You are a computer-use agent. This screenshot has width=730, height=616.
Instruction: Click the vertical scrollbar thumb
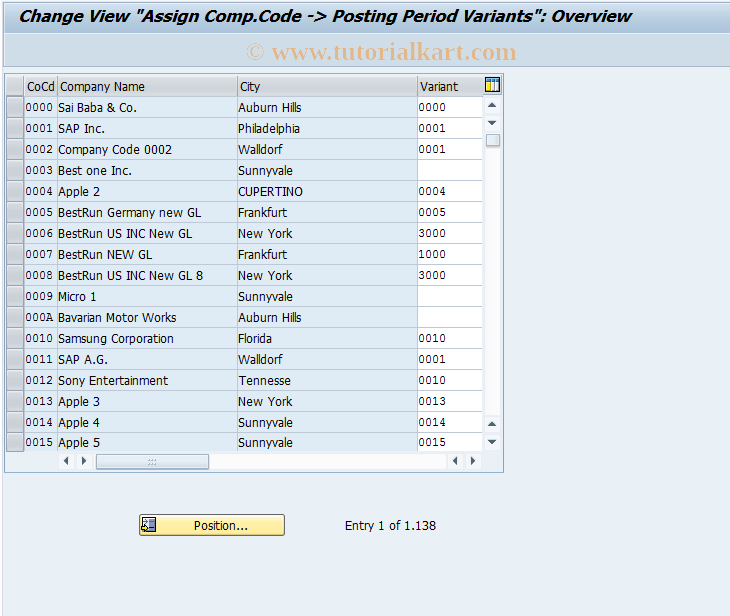coord(493,140)
